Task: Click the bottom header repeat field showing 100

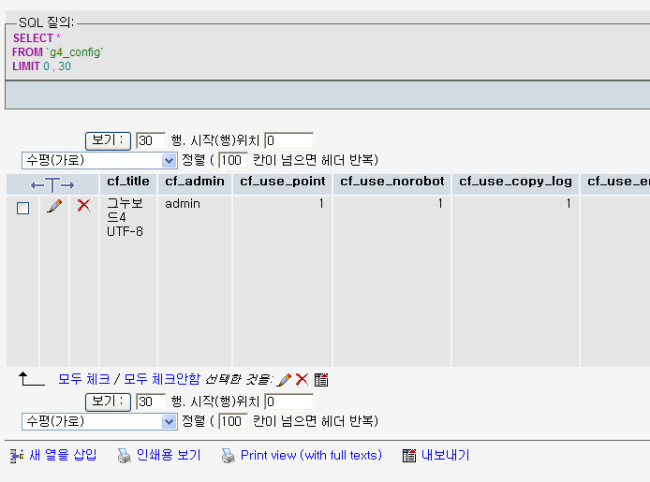Action: coord(233,421)
